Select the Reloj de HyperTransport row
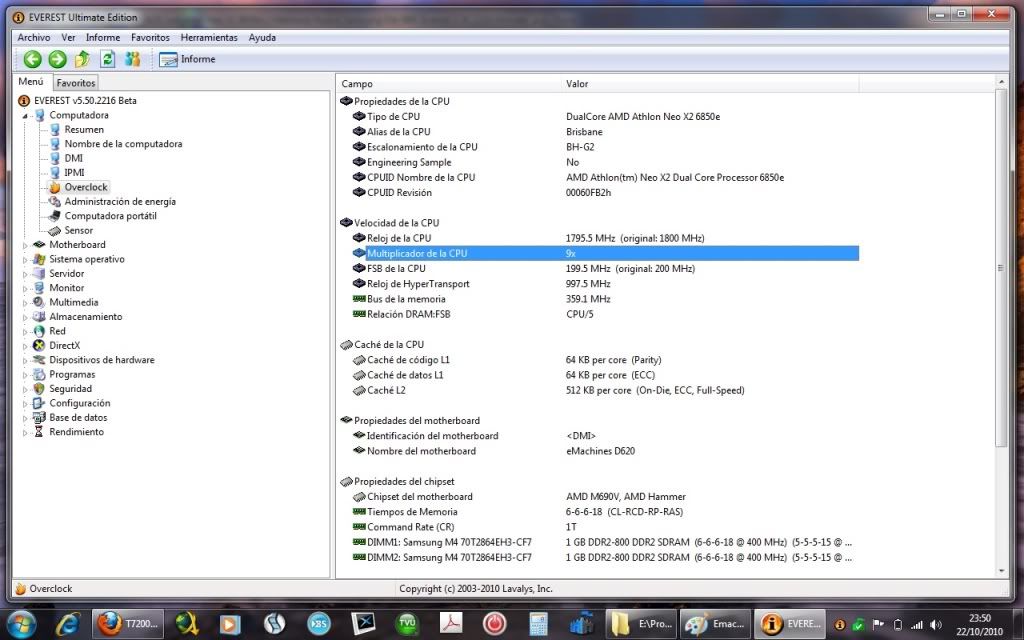Screen dimensions: 1024x640 pyautogui.click(x=599, y=283)
